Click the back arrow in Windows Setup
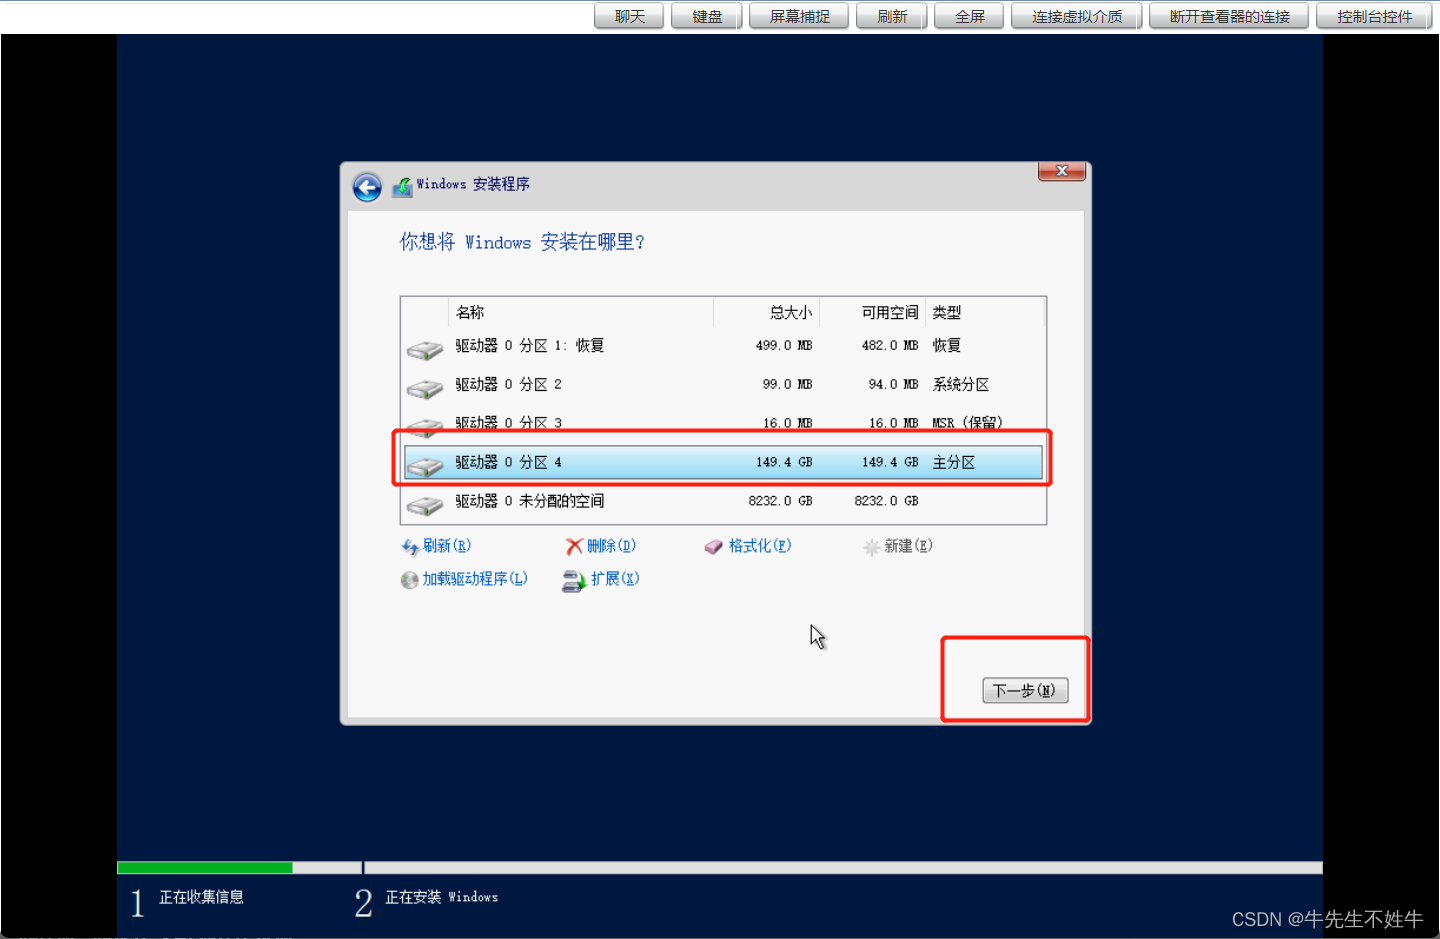The width and height of the screenshot is (1440, 939). click(367, 187)
